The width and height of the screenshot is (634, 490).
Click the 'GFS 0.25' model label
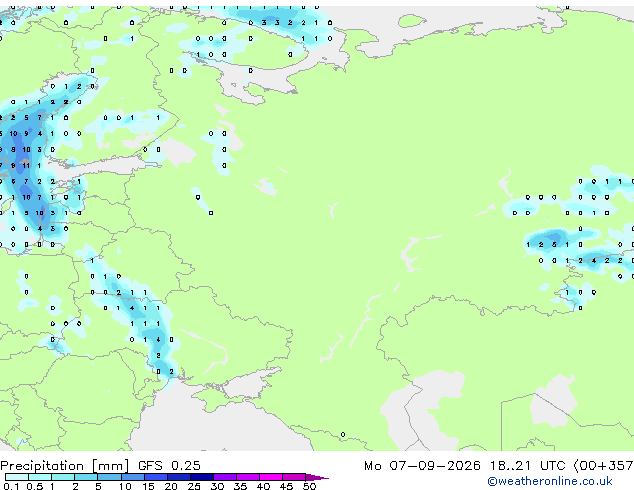pyautogui.click(x=169, y=466)
